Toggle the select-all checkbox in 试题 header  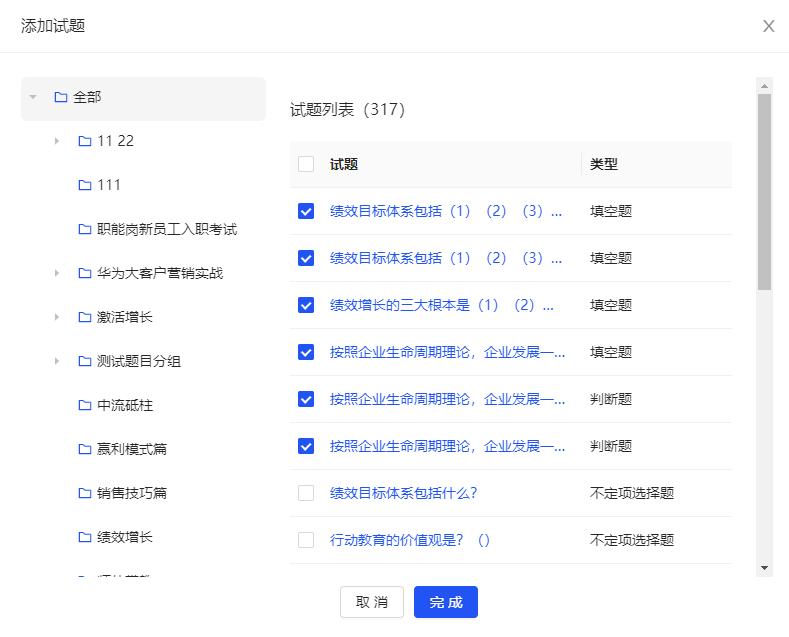pyautogui.click(x=306, y=164)
